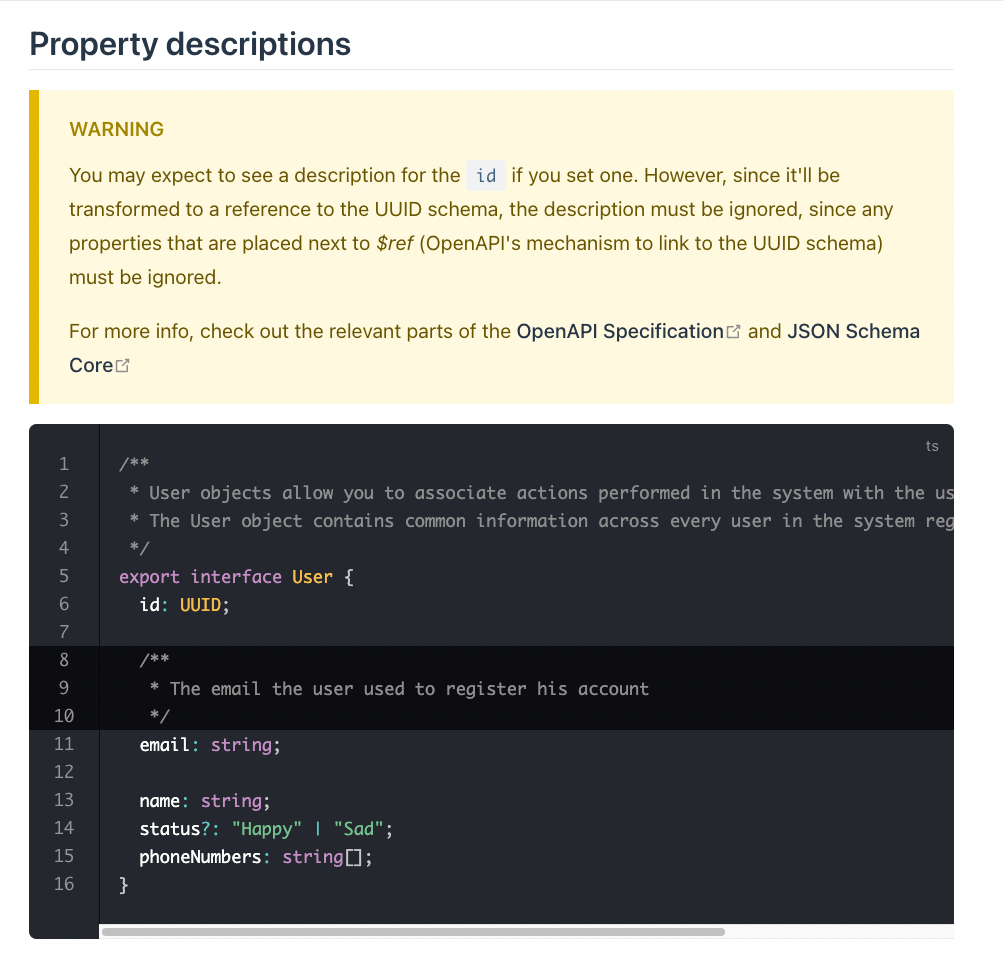Click comment line 'The User object contains common'
Viewport: 1003px width, 977px height.
(541, 521)
